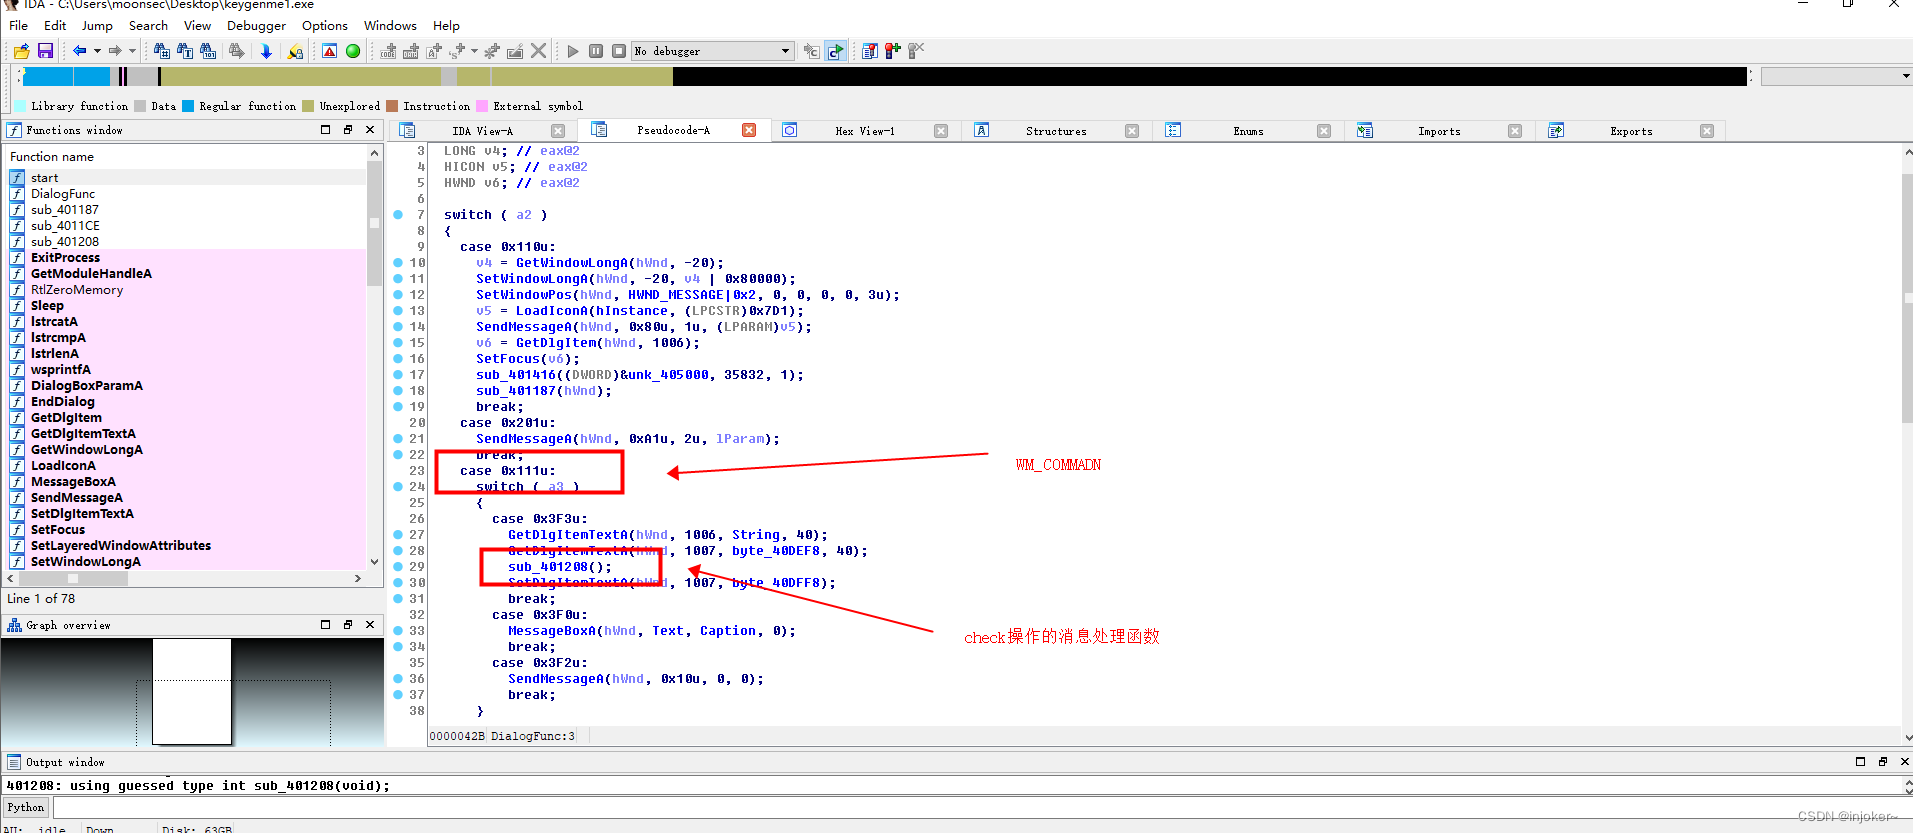The height and width of the screenshot is (833, 1913).
Task: Switch to the Hex View-1 tab
Action: (x=865, y=131)
